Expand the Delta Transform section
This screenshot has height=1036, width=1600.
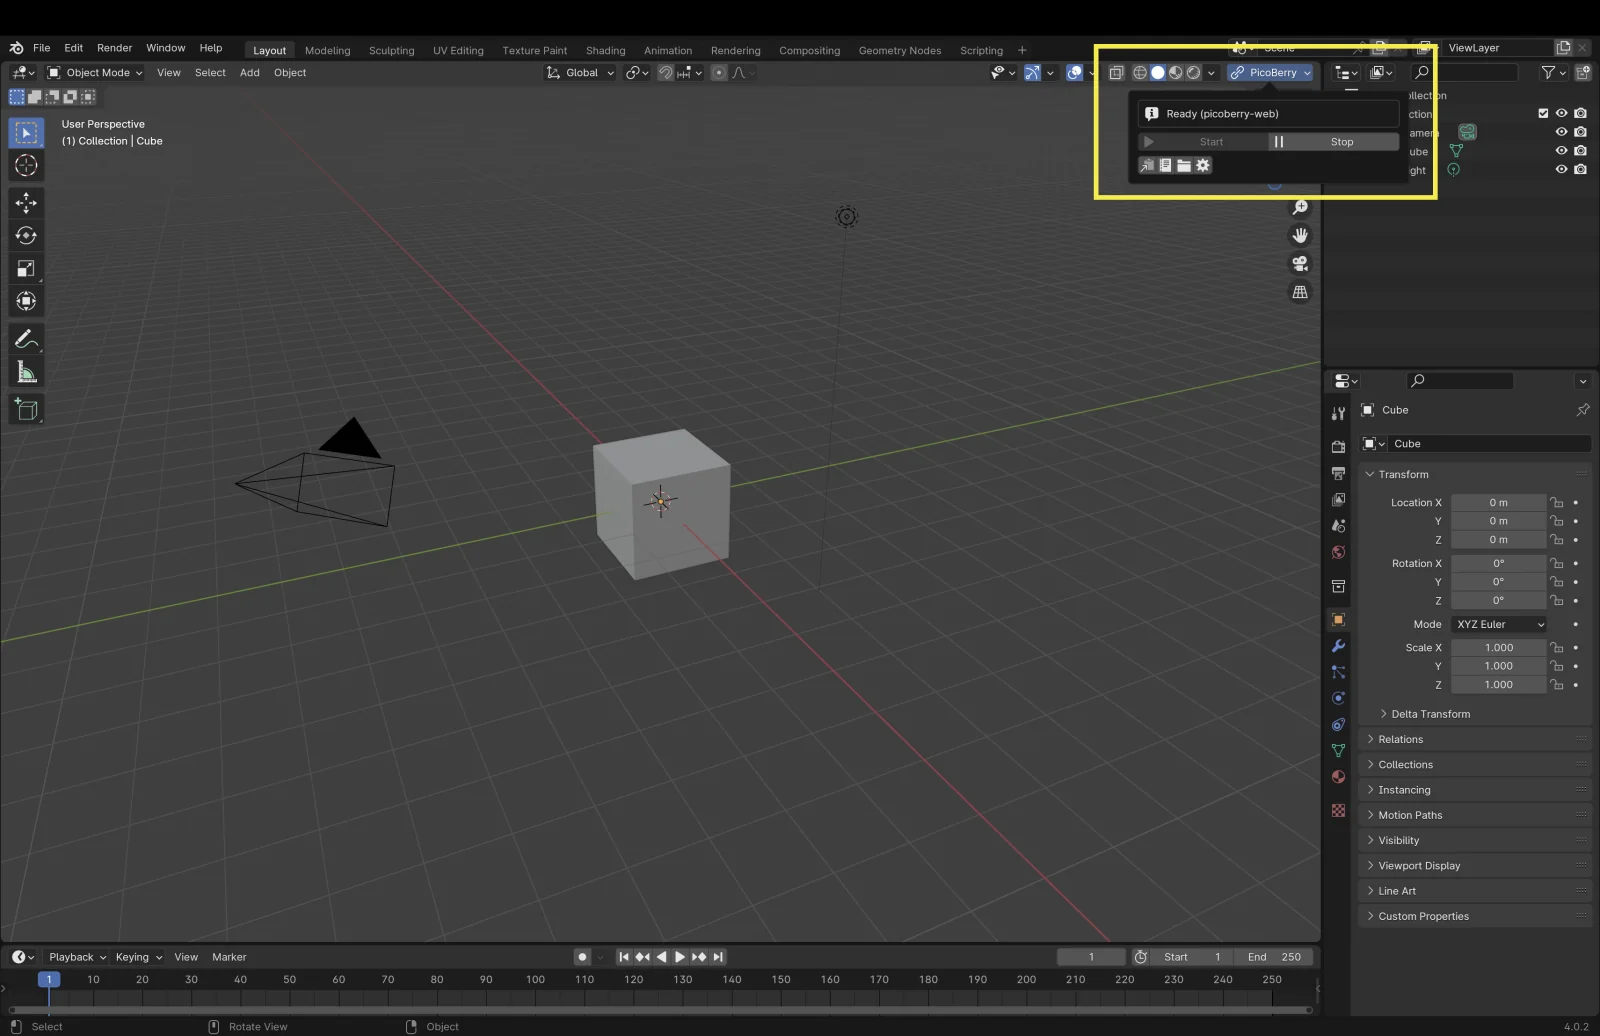tap(1430, 714)
